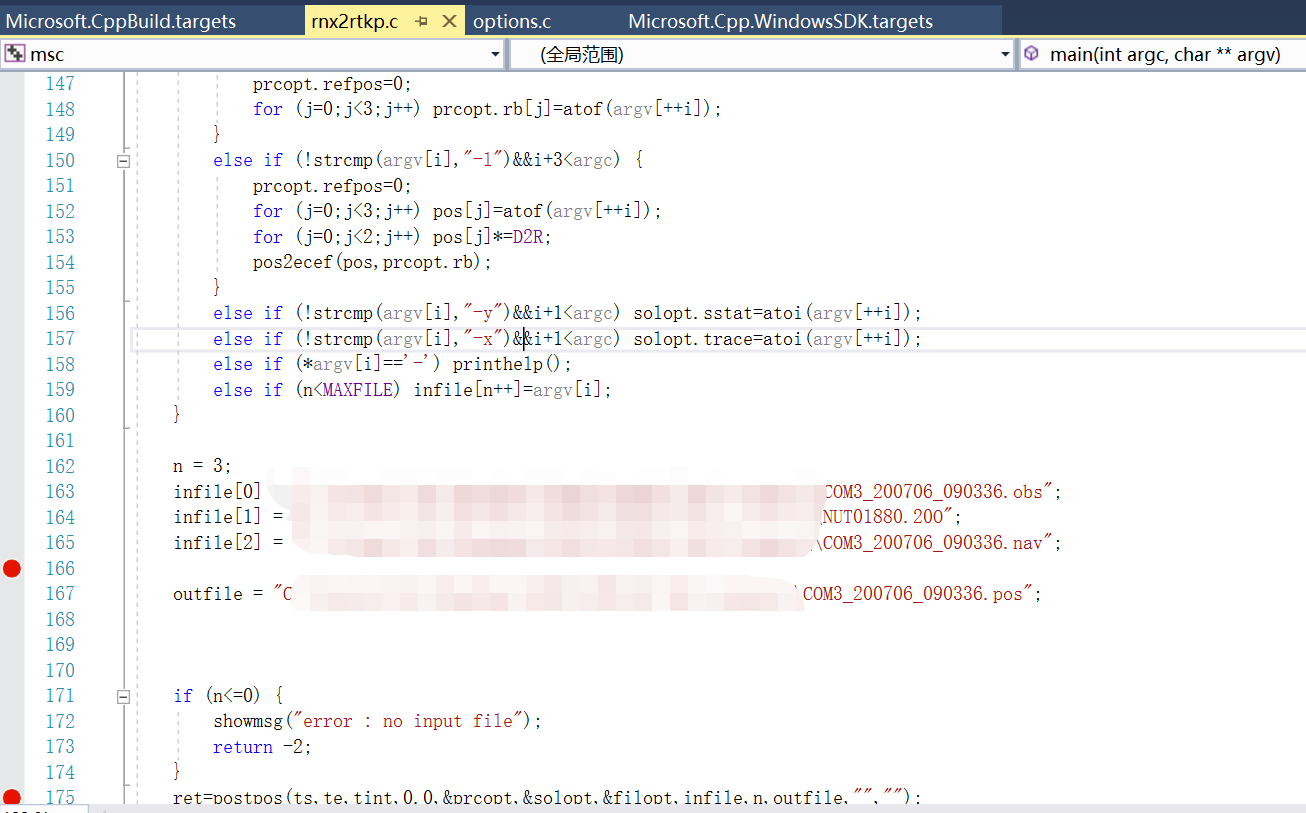Click 'pos2ecef(pos,prcopt.rb);' on line 154
This screenshot has width=1306, height=813.
[373, 262]
